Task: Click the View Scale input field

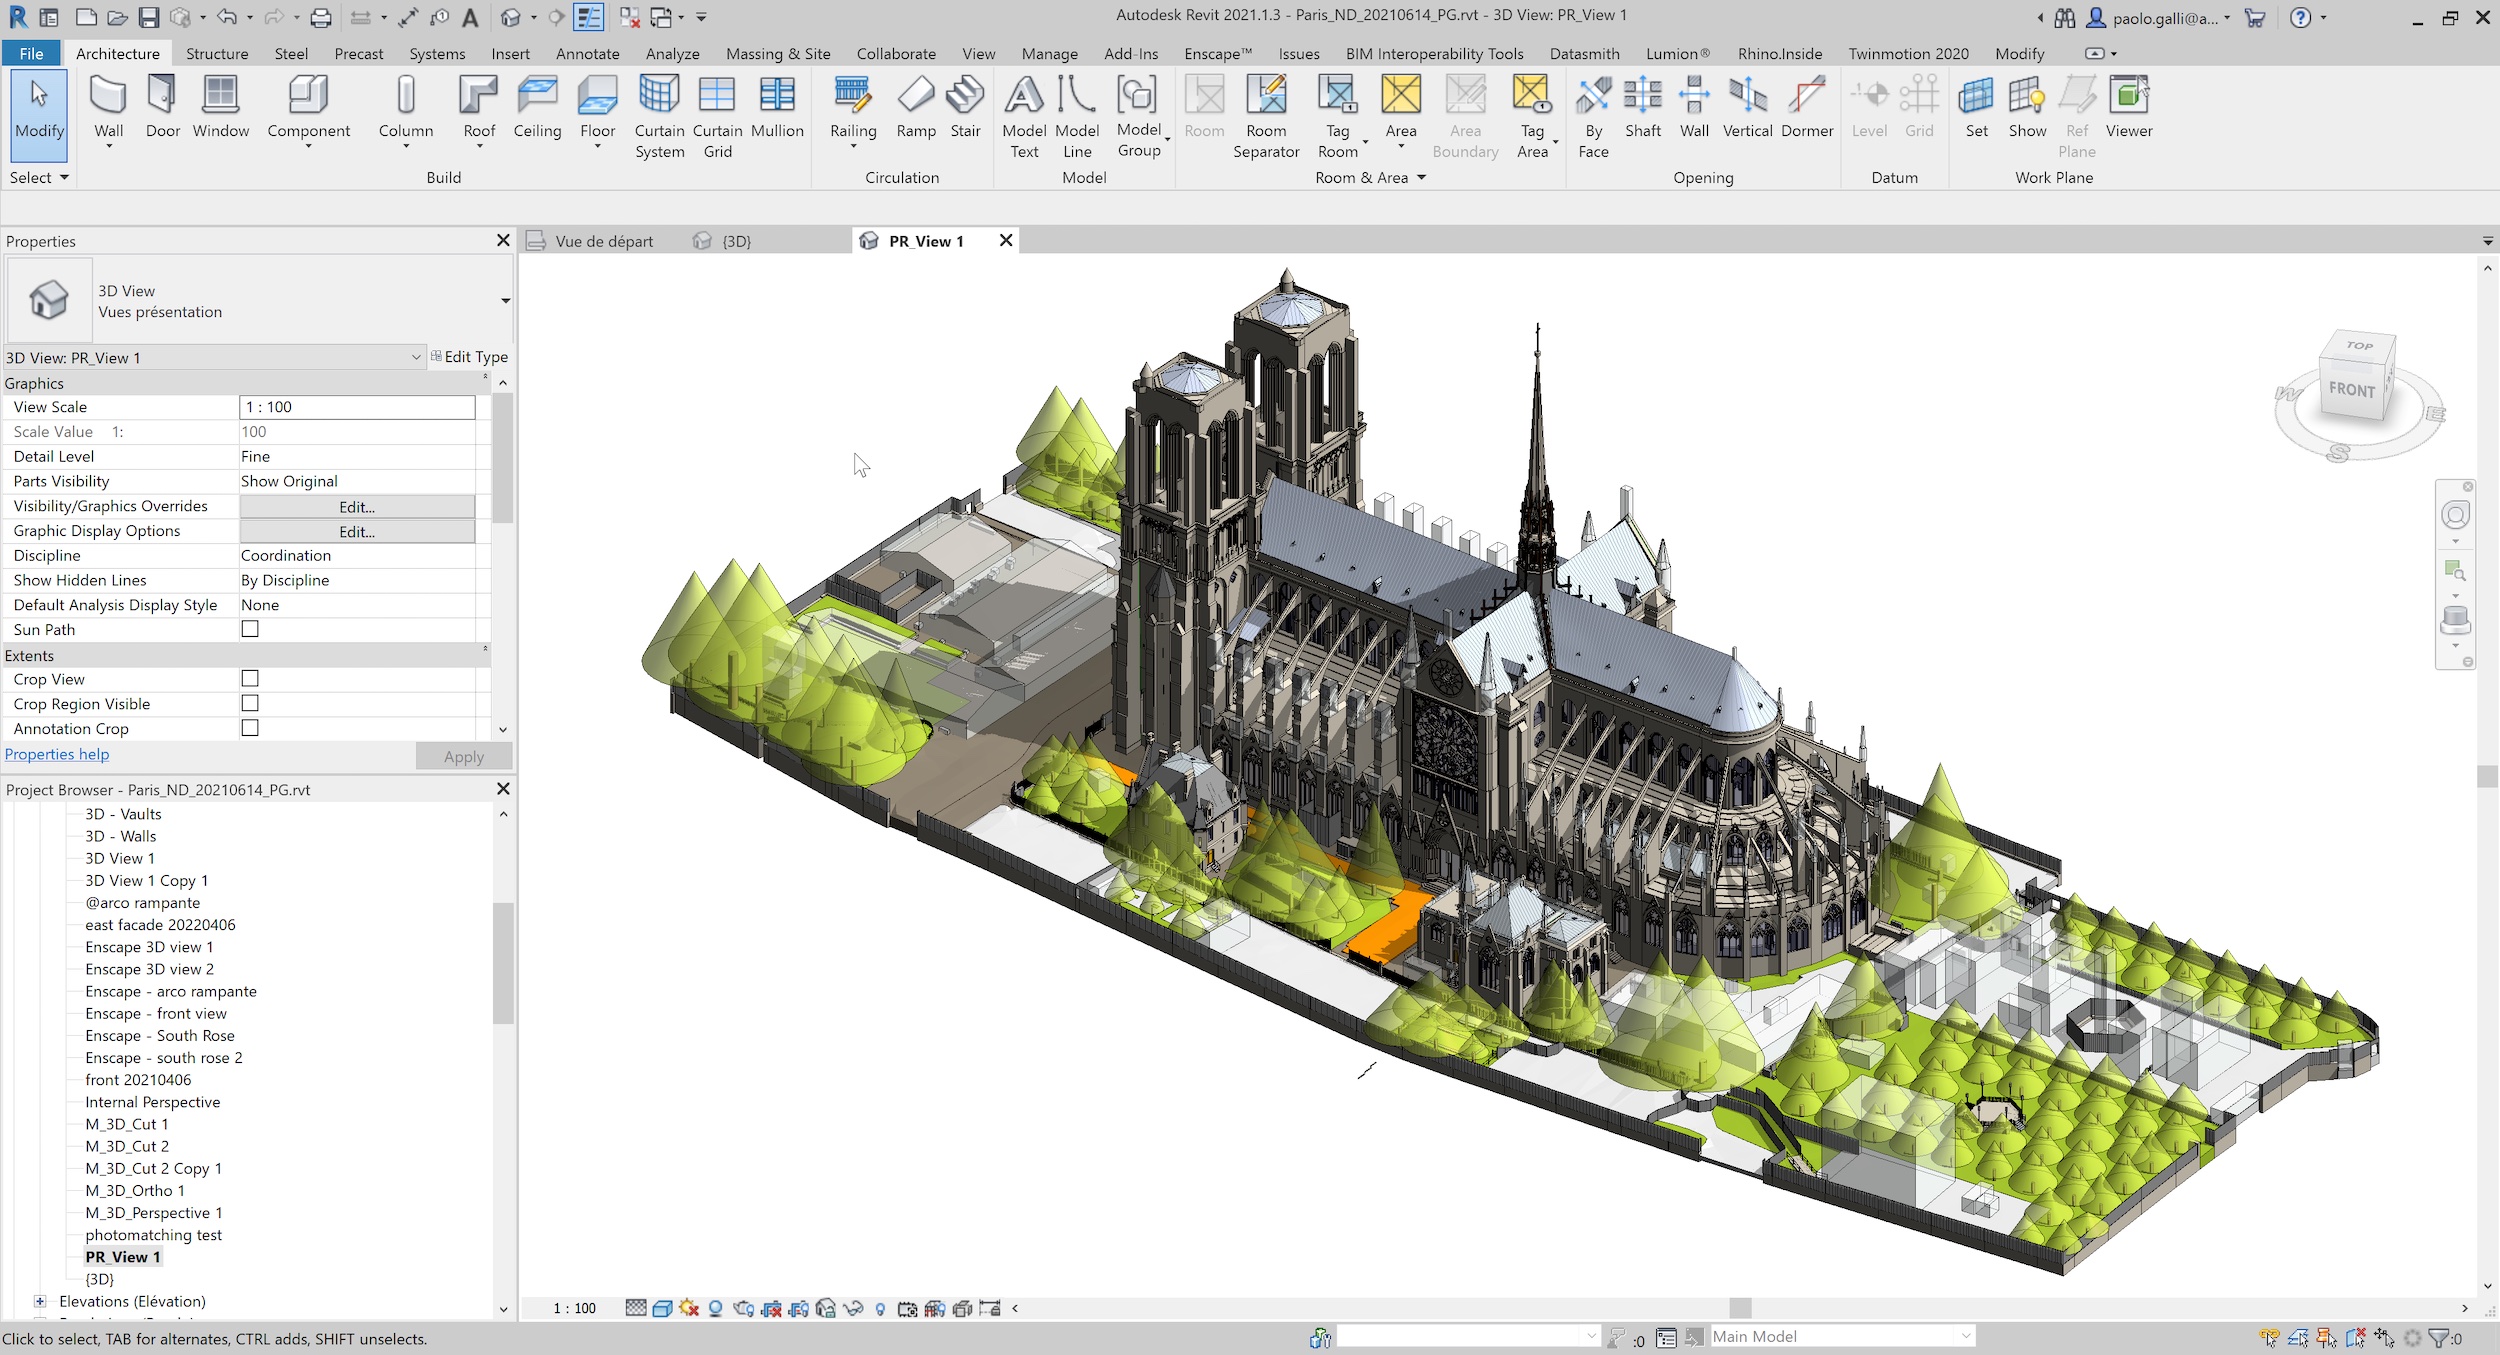Action: pyautogui.click(x=357, y=407)
